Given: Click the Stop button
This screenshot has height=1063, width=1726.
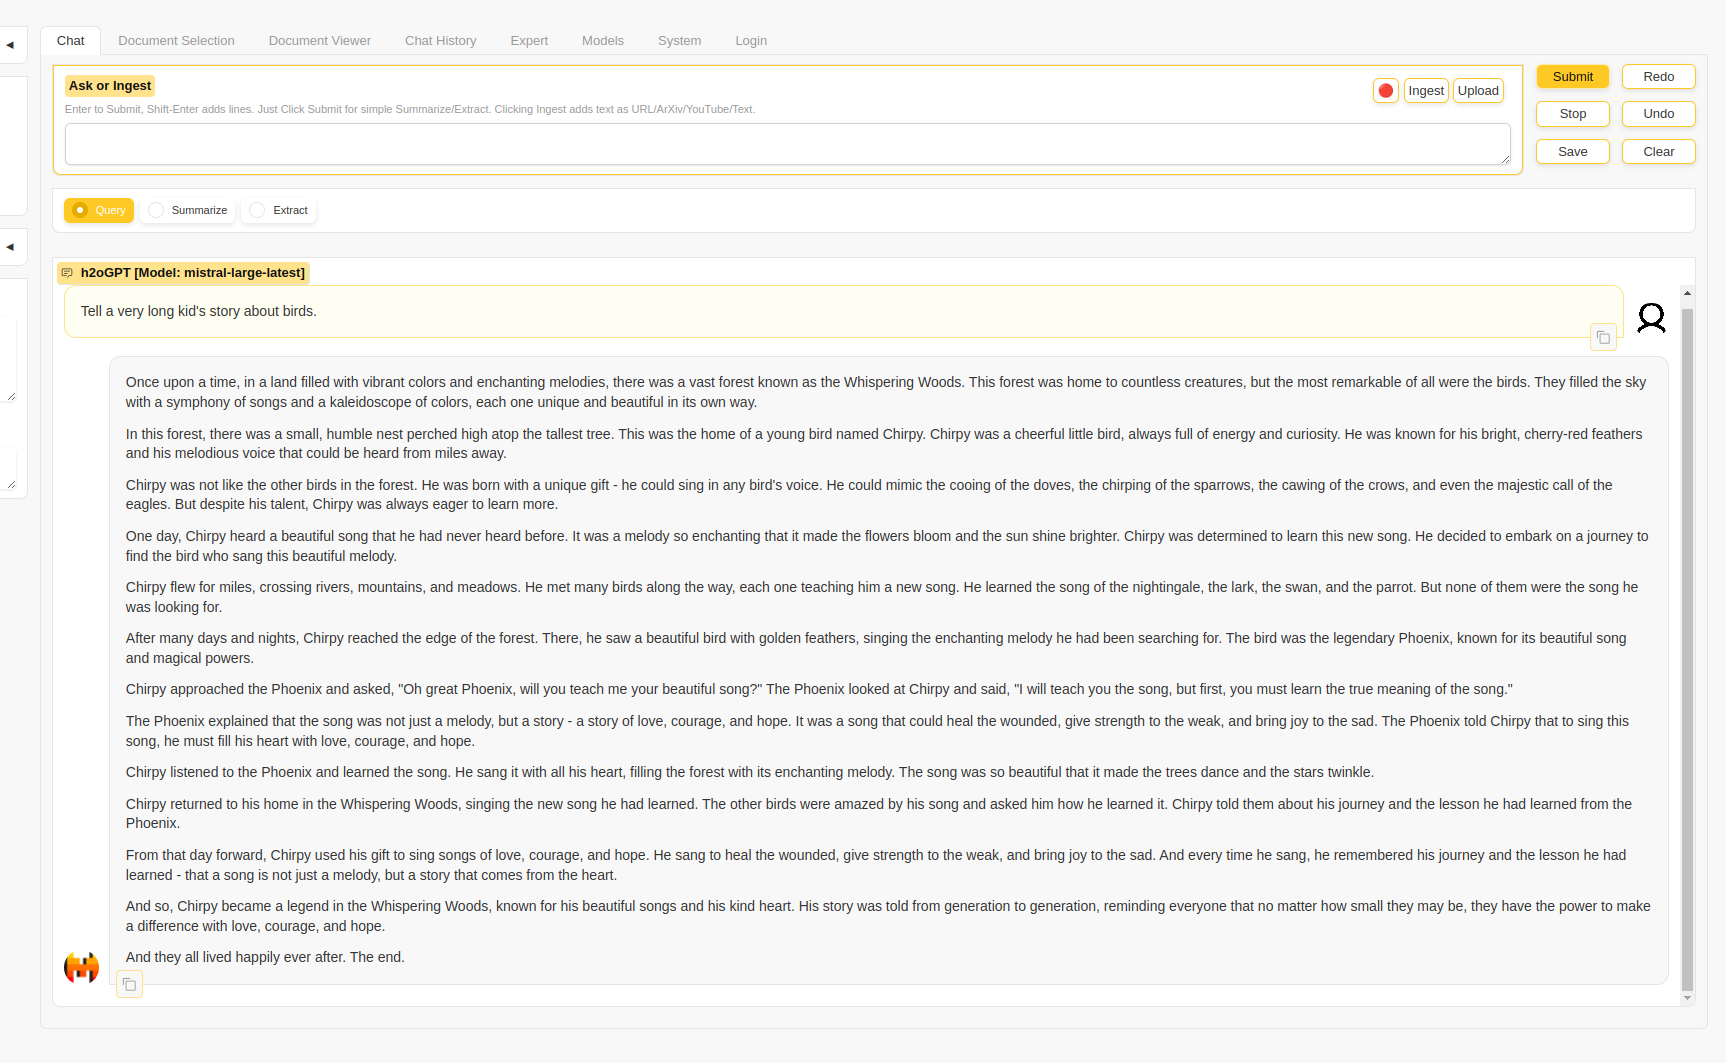Looking at the screenshot, I should (1572, 114).
